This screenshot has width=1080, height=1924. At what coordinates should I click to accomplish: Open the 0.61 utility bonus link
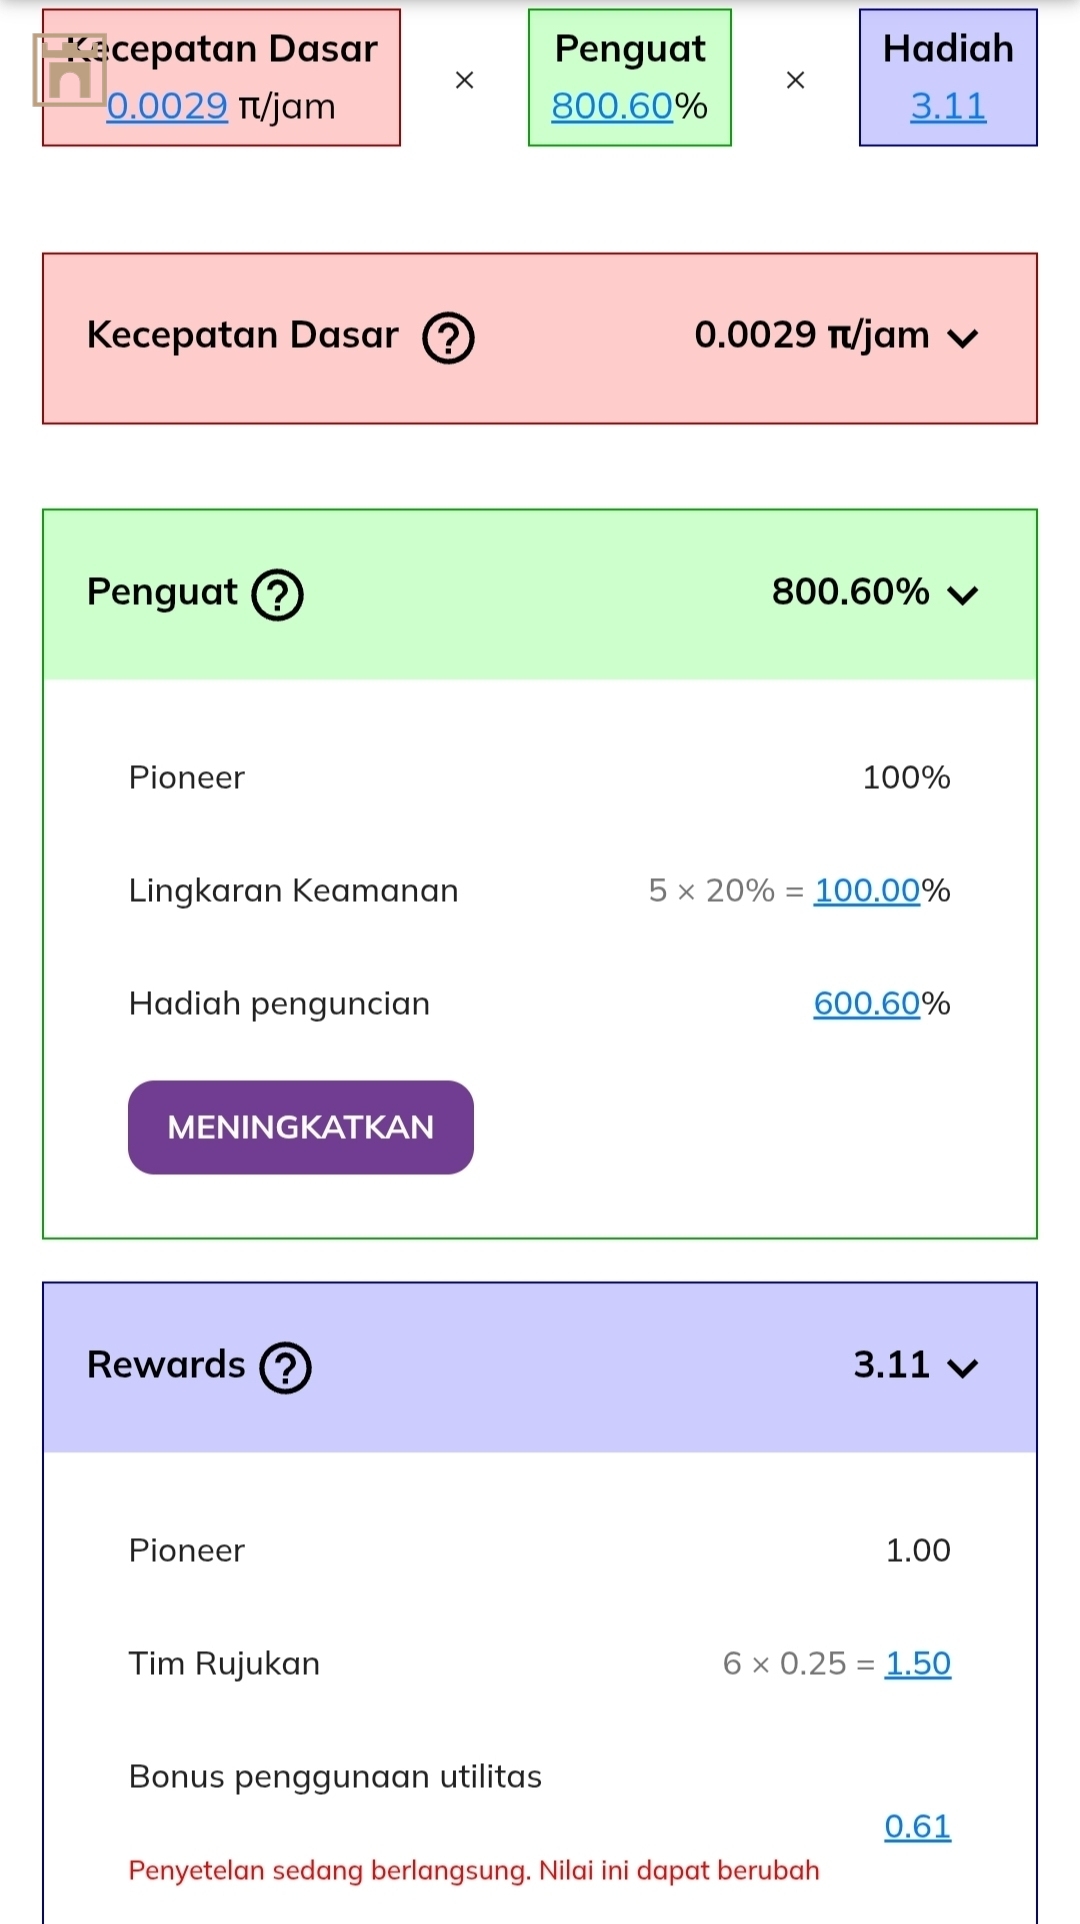[x=918, y=1826]
